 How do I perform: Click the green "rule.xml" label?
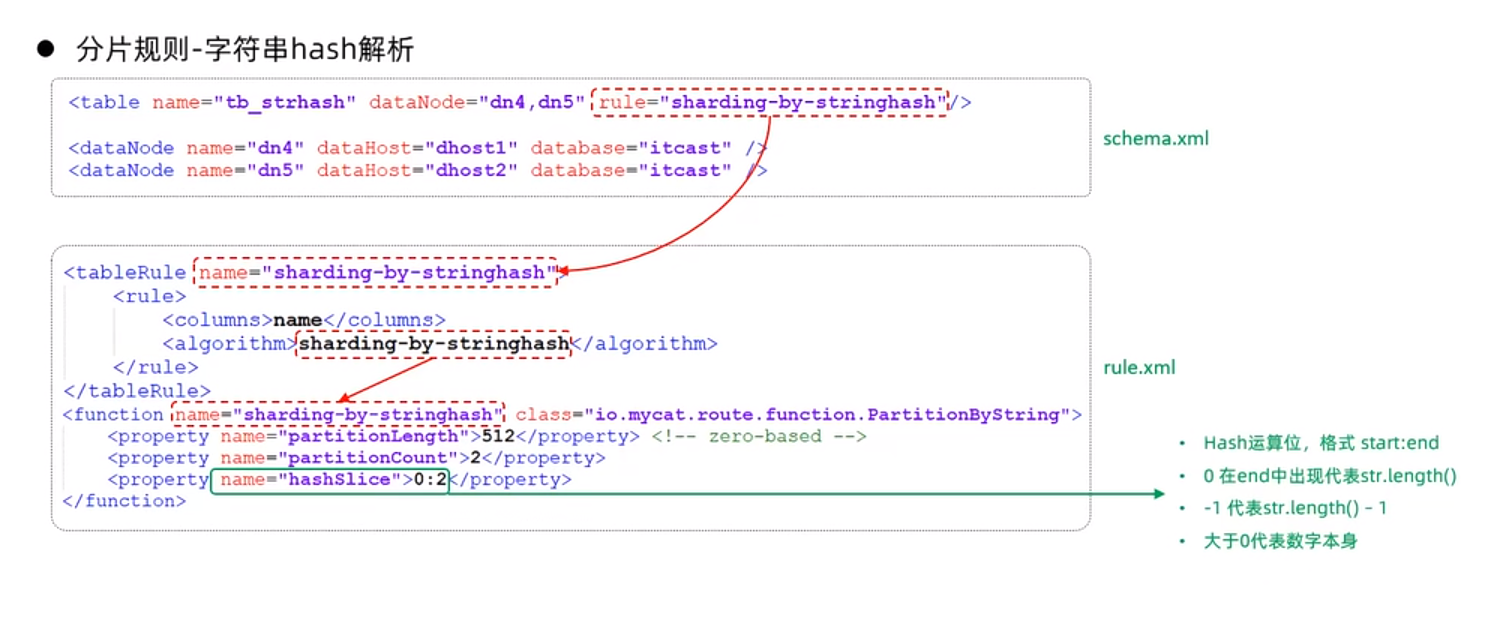[x=1139, y=368]
